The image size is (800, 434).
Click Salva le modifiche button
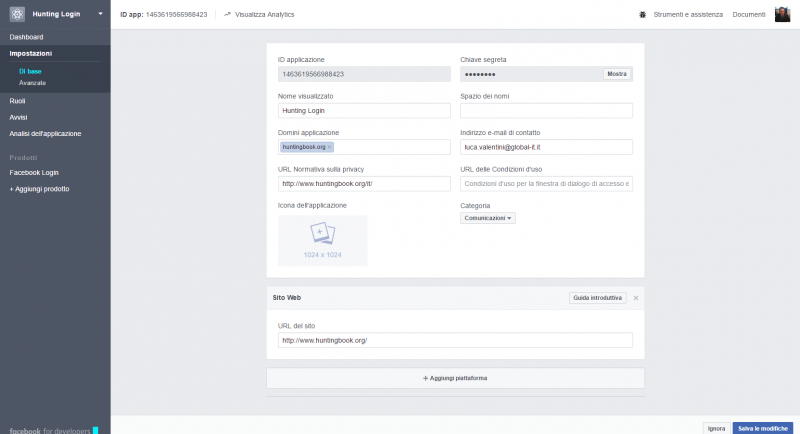(763, 428)
